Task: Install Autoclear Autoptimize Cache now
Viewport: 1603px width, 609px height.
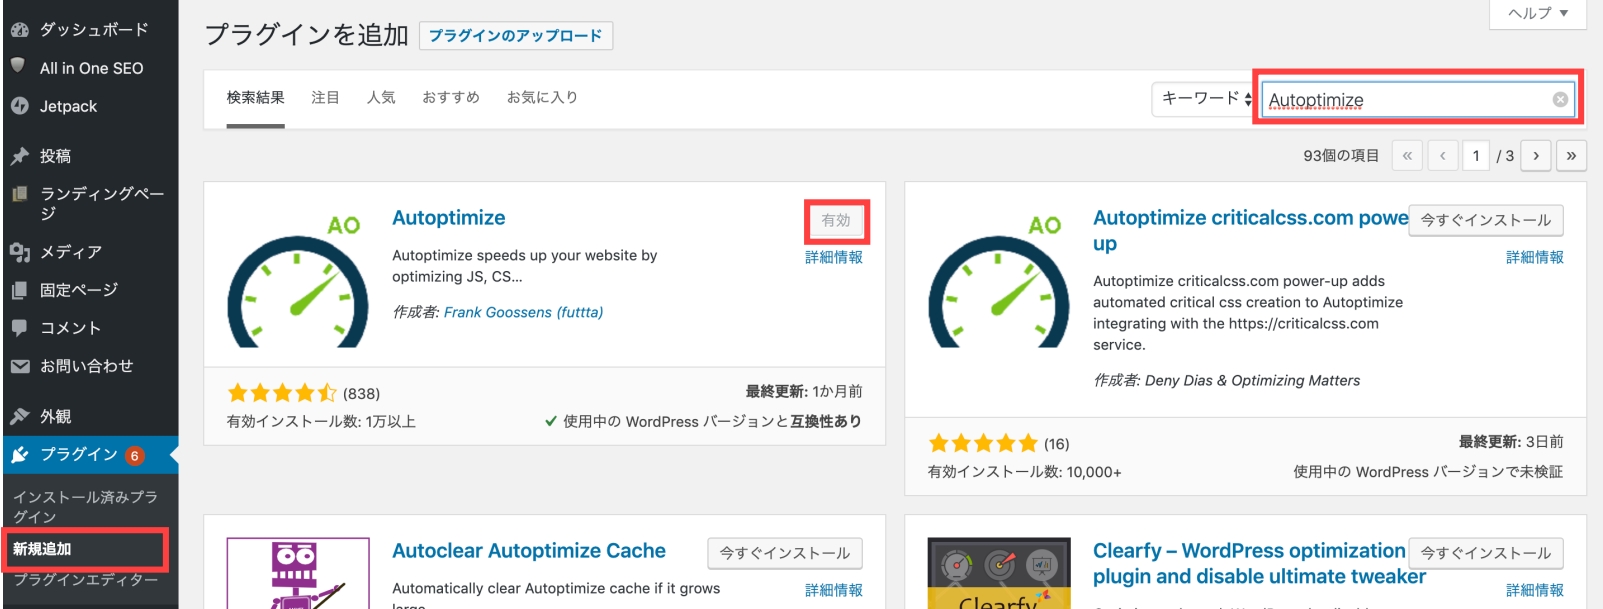Action: click(785, 553)
